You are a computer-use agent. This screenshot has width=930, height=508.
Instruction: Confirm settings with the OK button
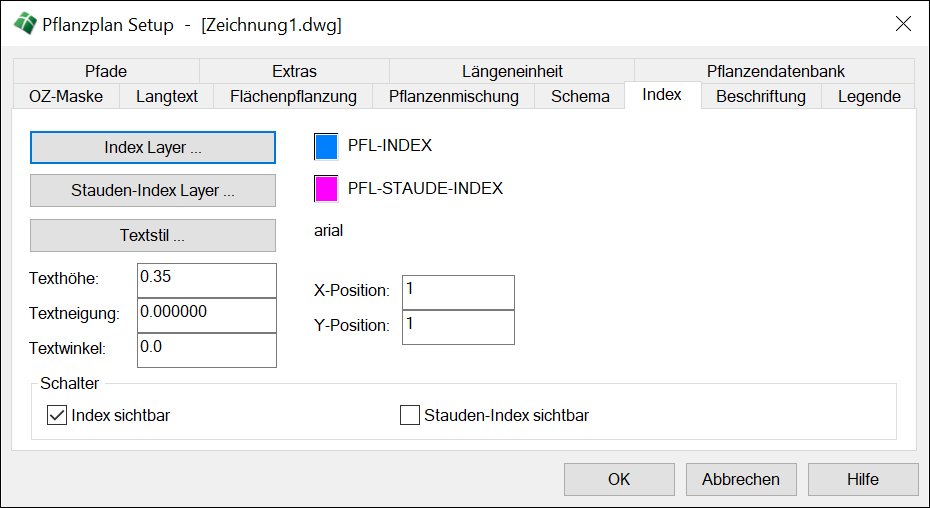tap(619, 479)
